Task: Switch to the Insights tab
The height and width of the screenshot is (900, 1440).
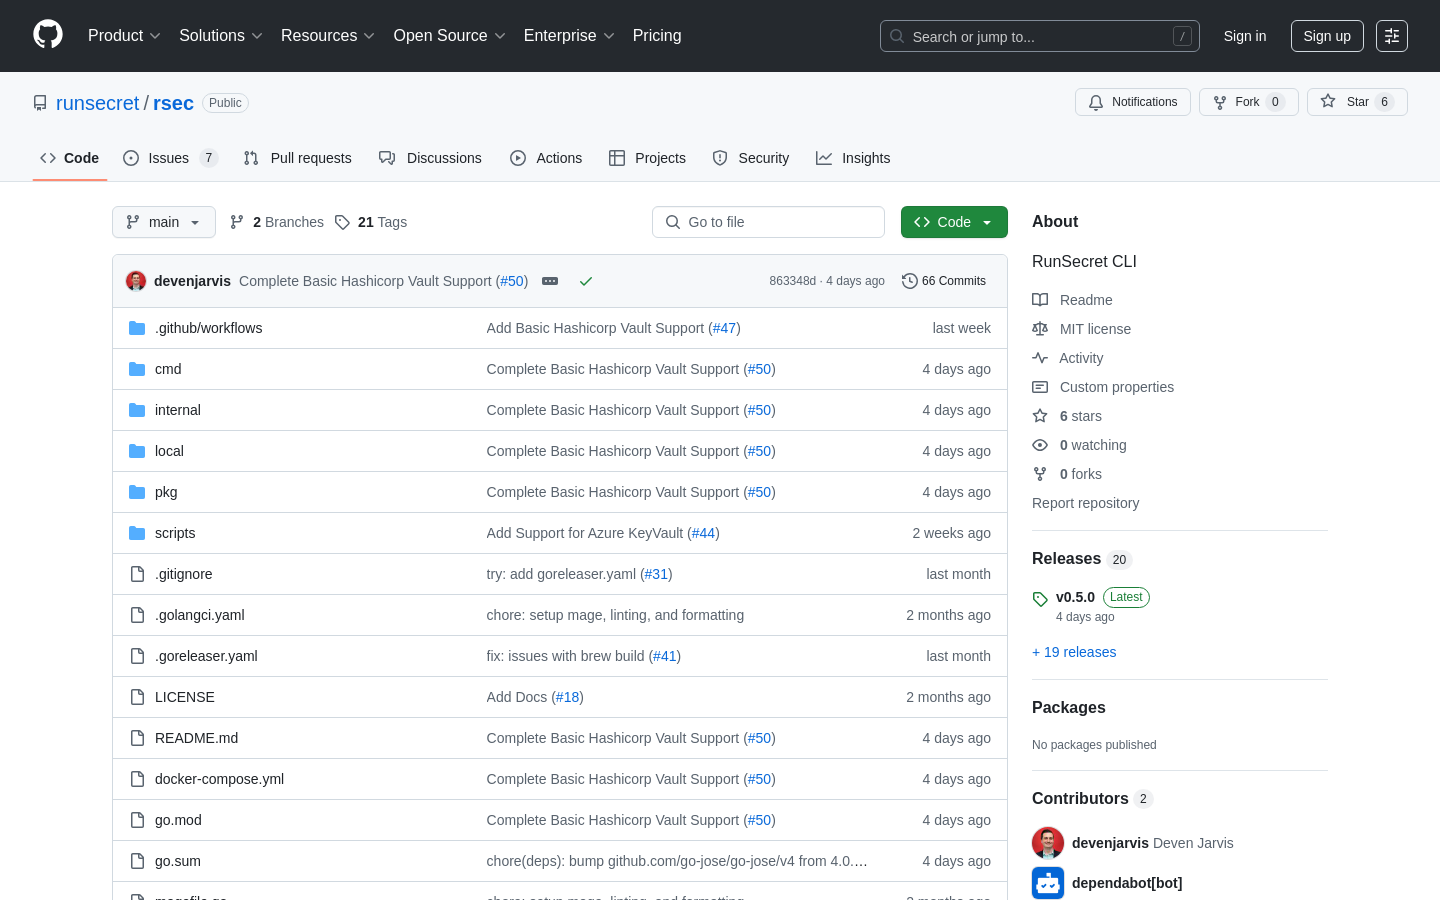Action: point(853,158)
